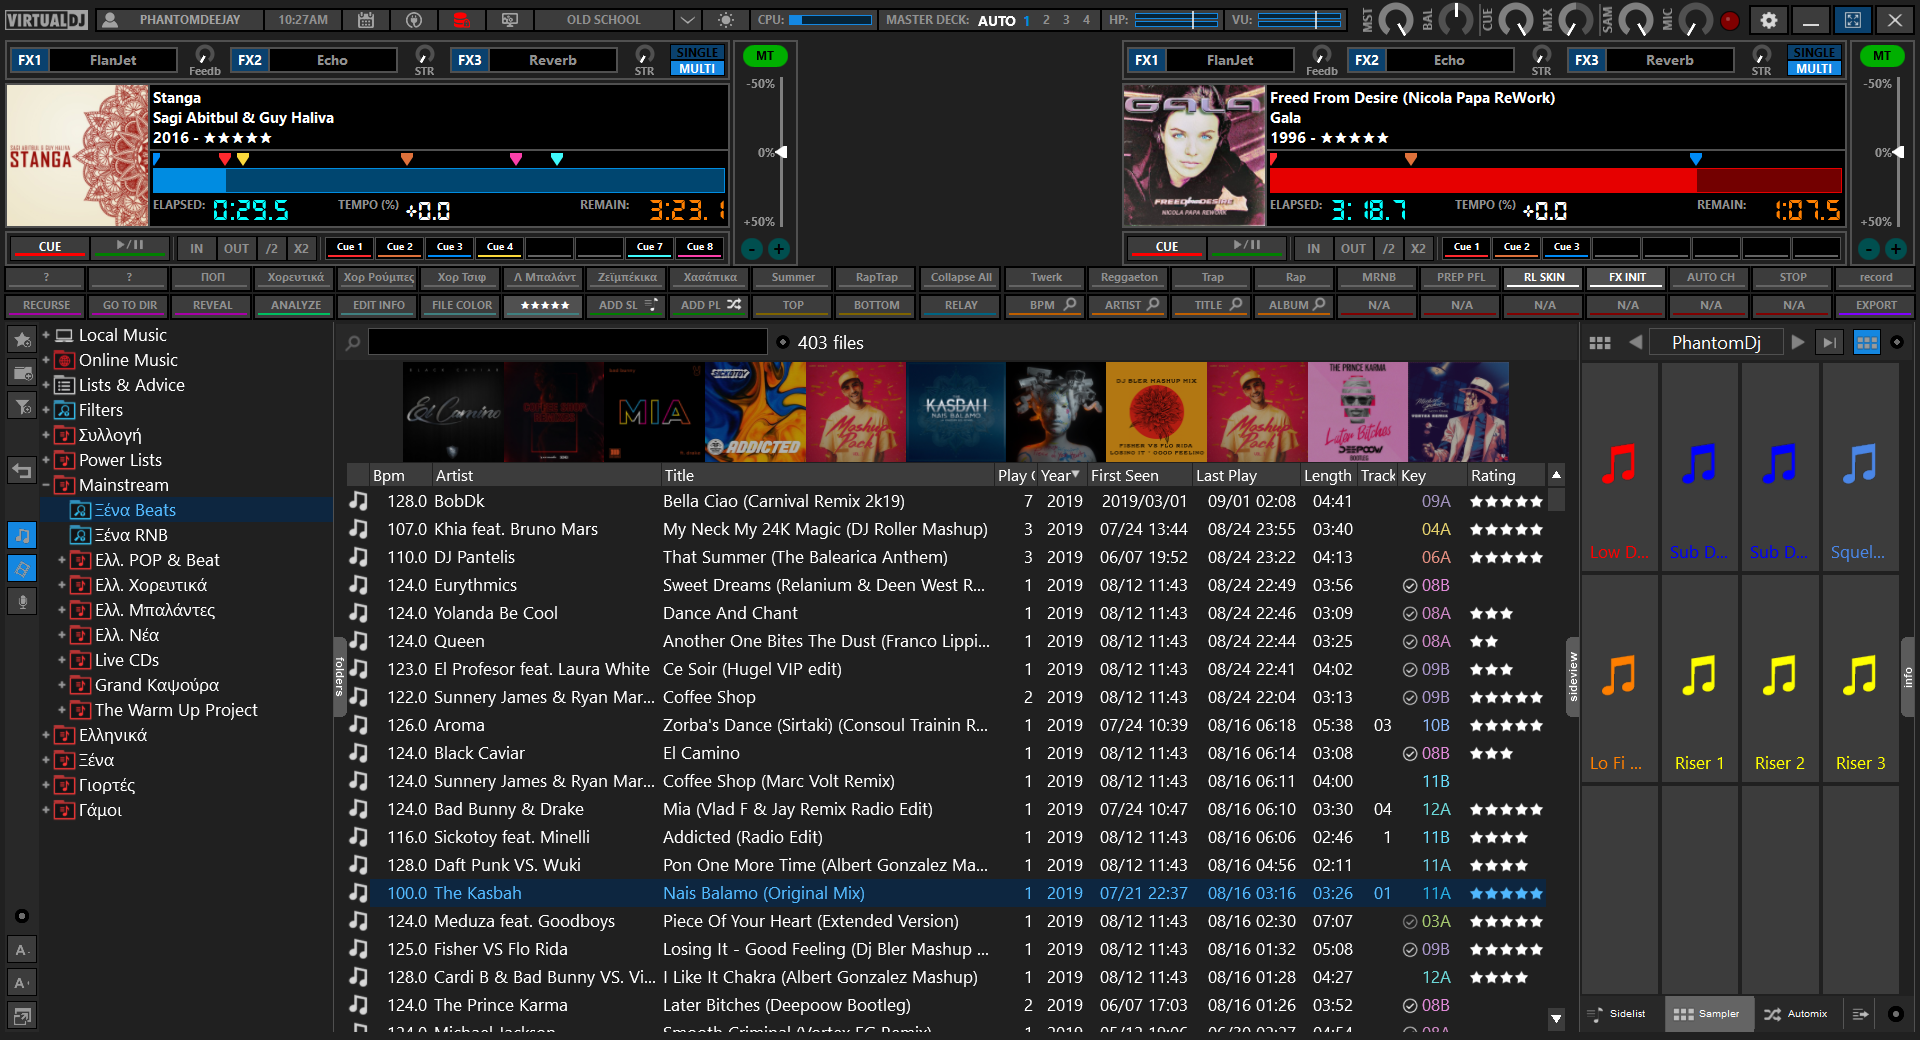Expand the Local Music tree node
1920x1040 pixels.
(x=46, y=335)
